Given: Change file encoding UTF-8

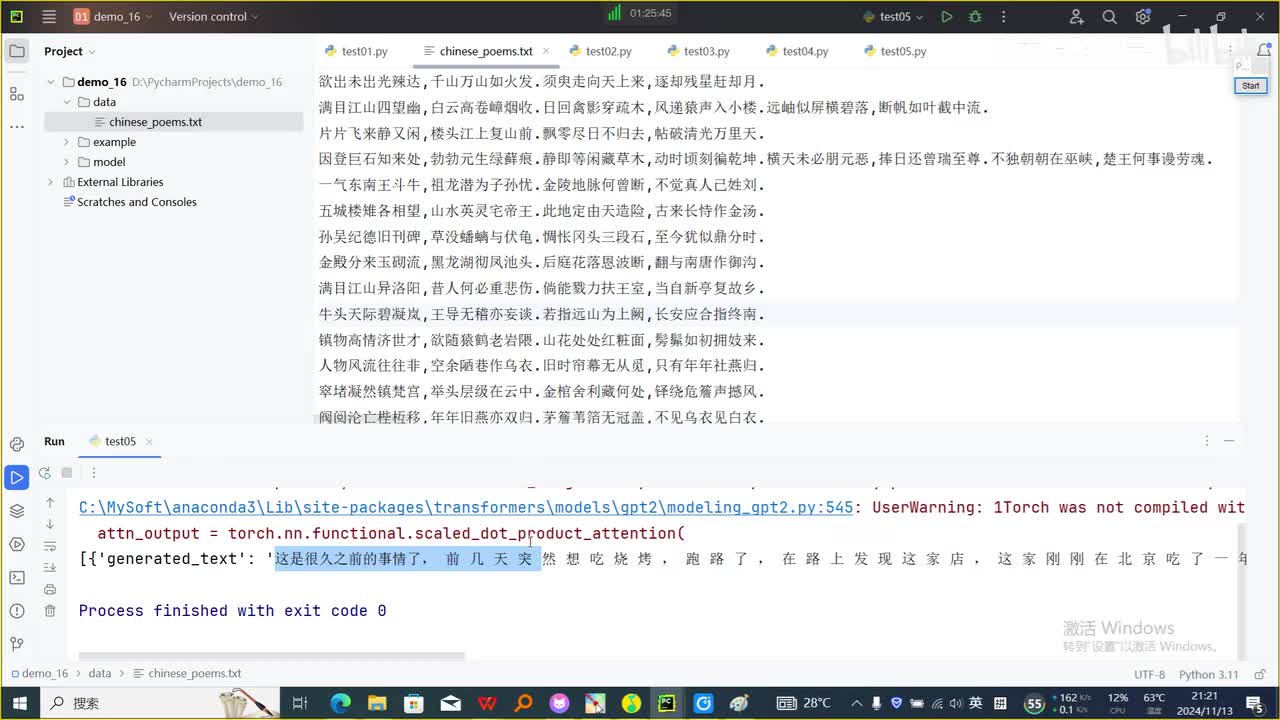Looking at the screenshot, I should (1150, 674).
